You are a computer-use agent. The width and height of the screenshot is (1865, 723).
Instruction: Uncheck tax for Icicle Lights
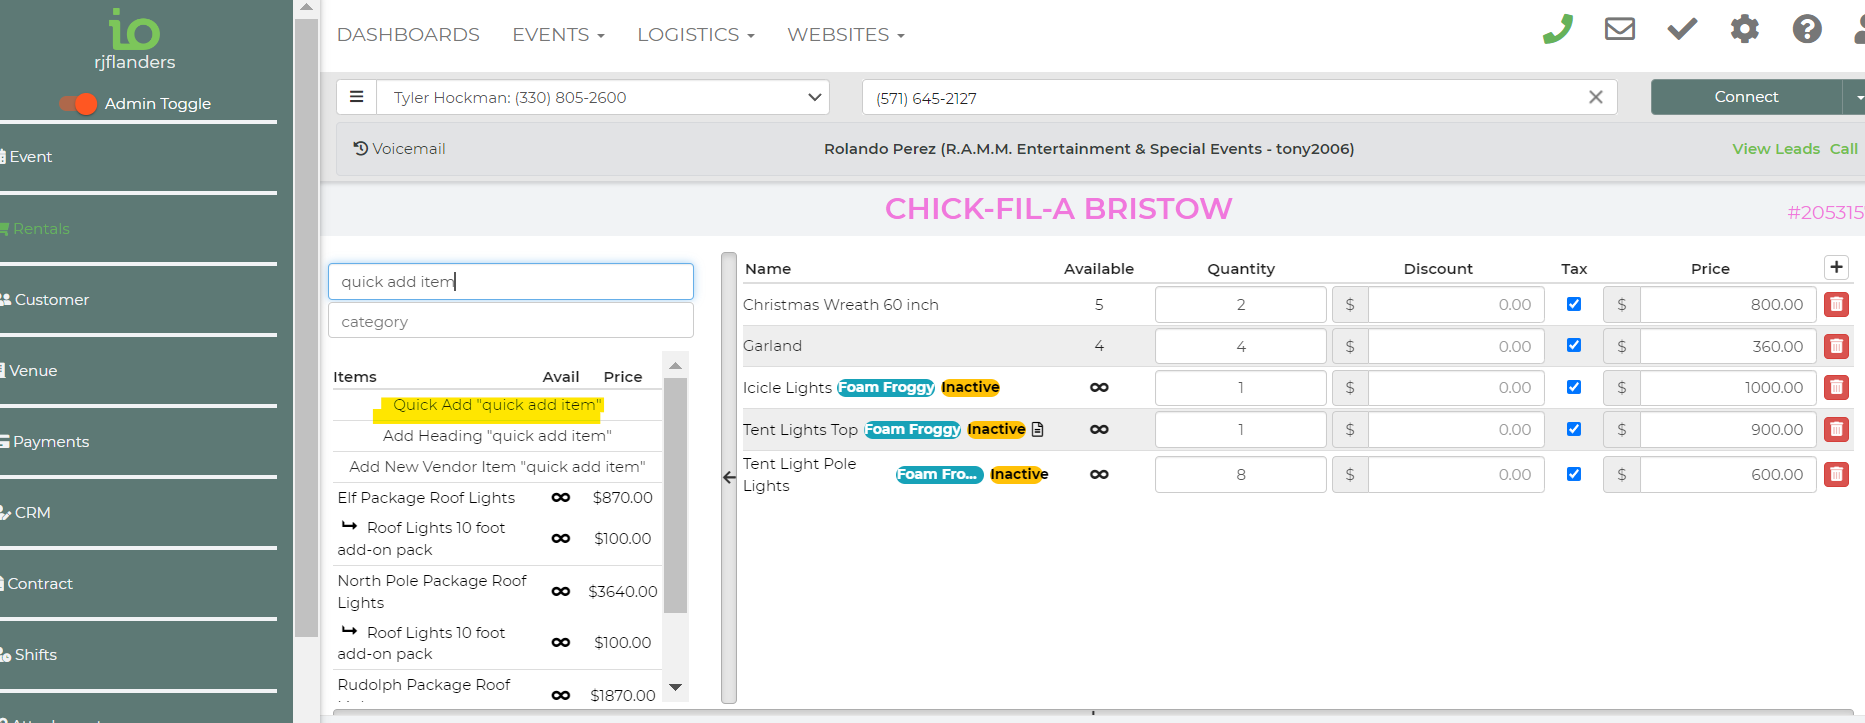tap(1574, 387)
